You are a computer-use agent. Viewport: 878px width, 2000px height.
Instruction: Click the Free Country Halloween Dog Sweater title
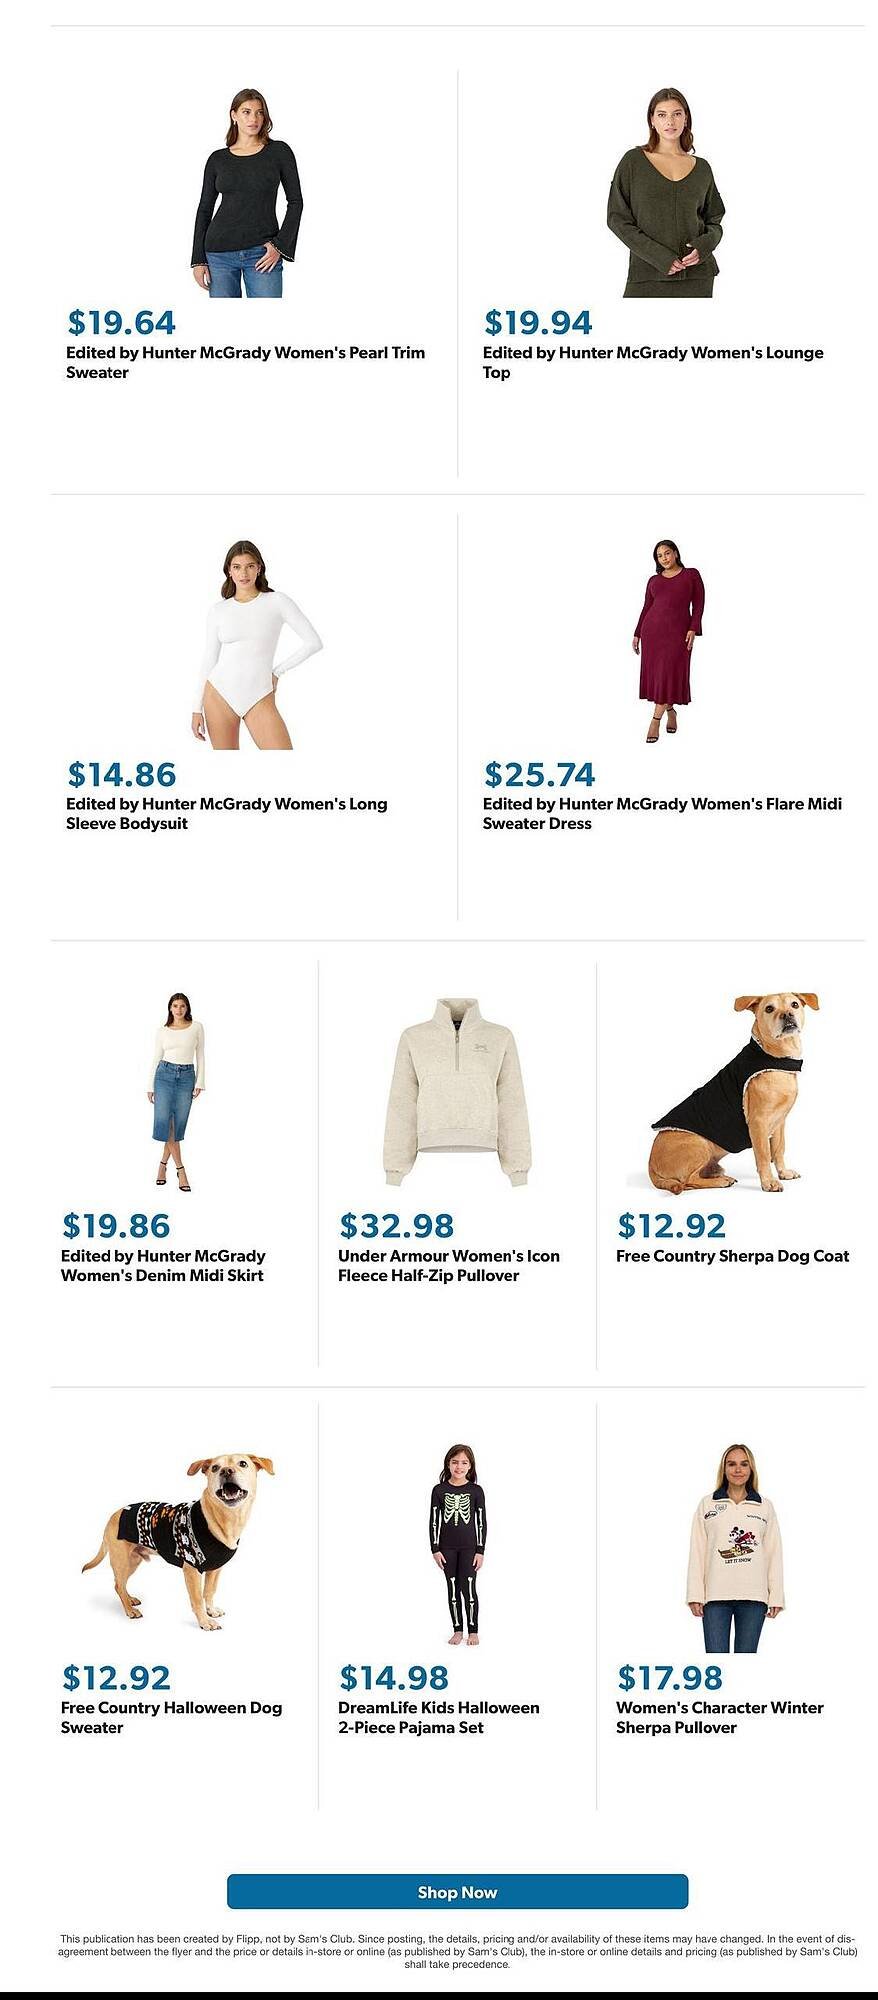[171, 1717]
